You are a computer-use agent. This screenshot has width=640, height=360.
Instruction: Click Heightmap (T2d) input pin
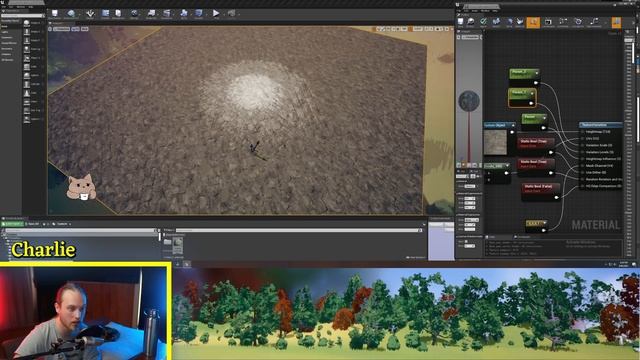[x=582, y=131]
